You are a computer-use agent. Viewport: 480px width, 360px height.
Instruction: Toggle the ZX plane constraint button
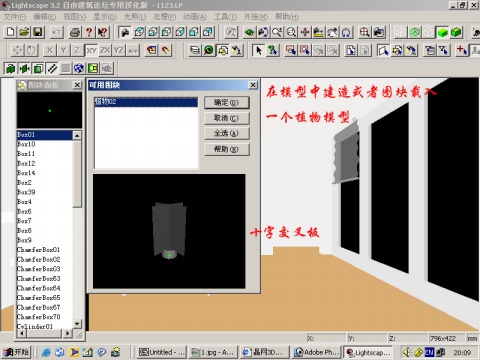(x=105, y=50)
